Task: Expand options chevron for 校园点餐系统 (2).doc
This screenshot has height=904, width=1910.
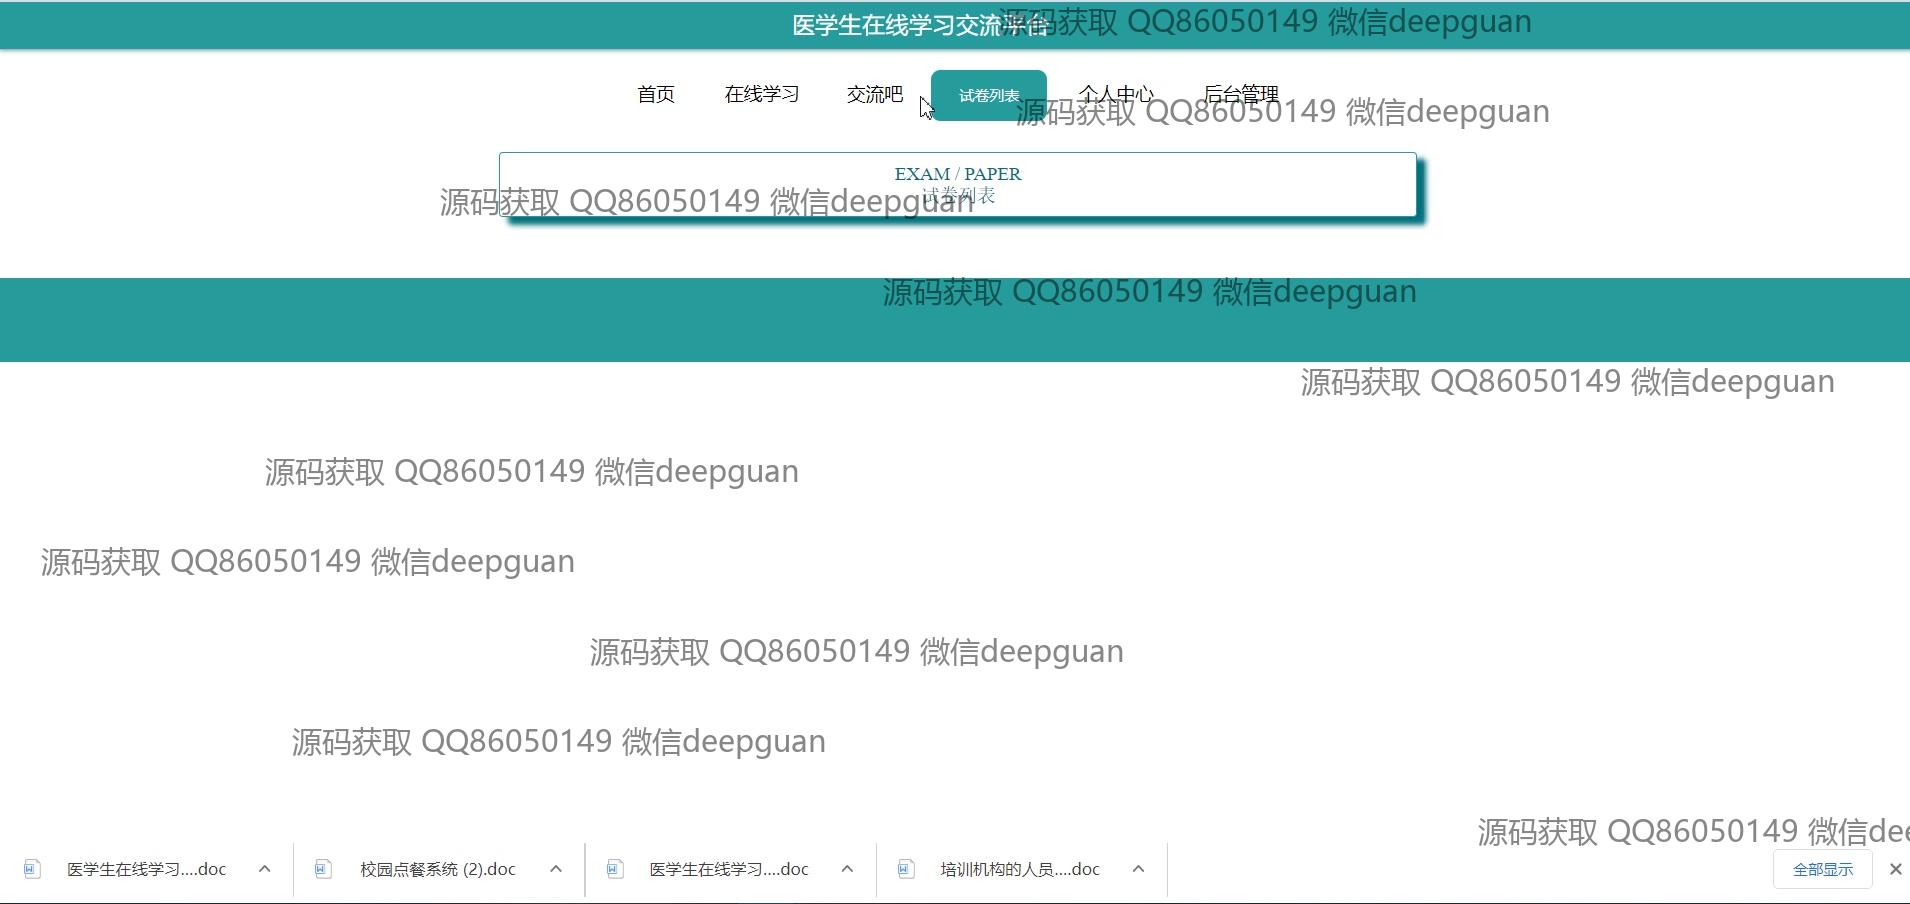Action: (x=556, y=869)
